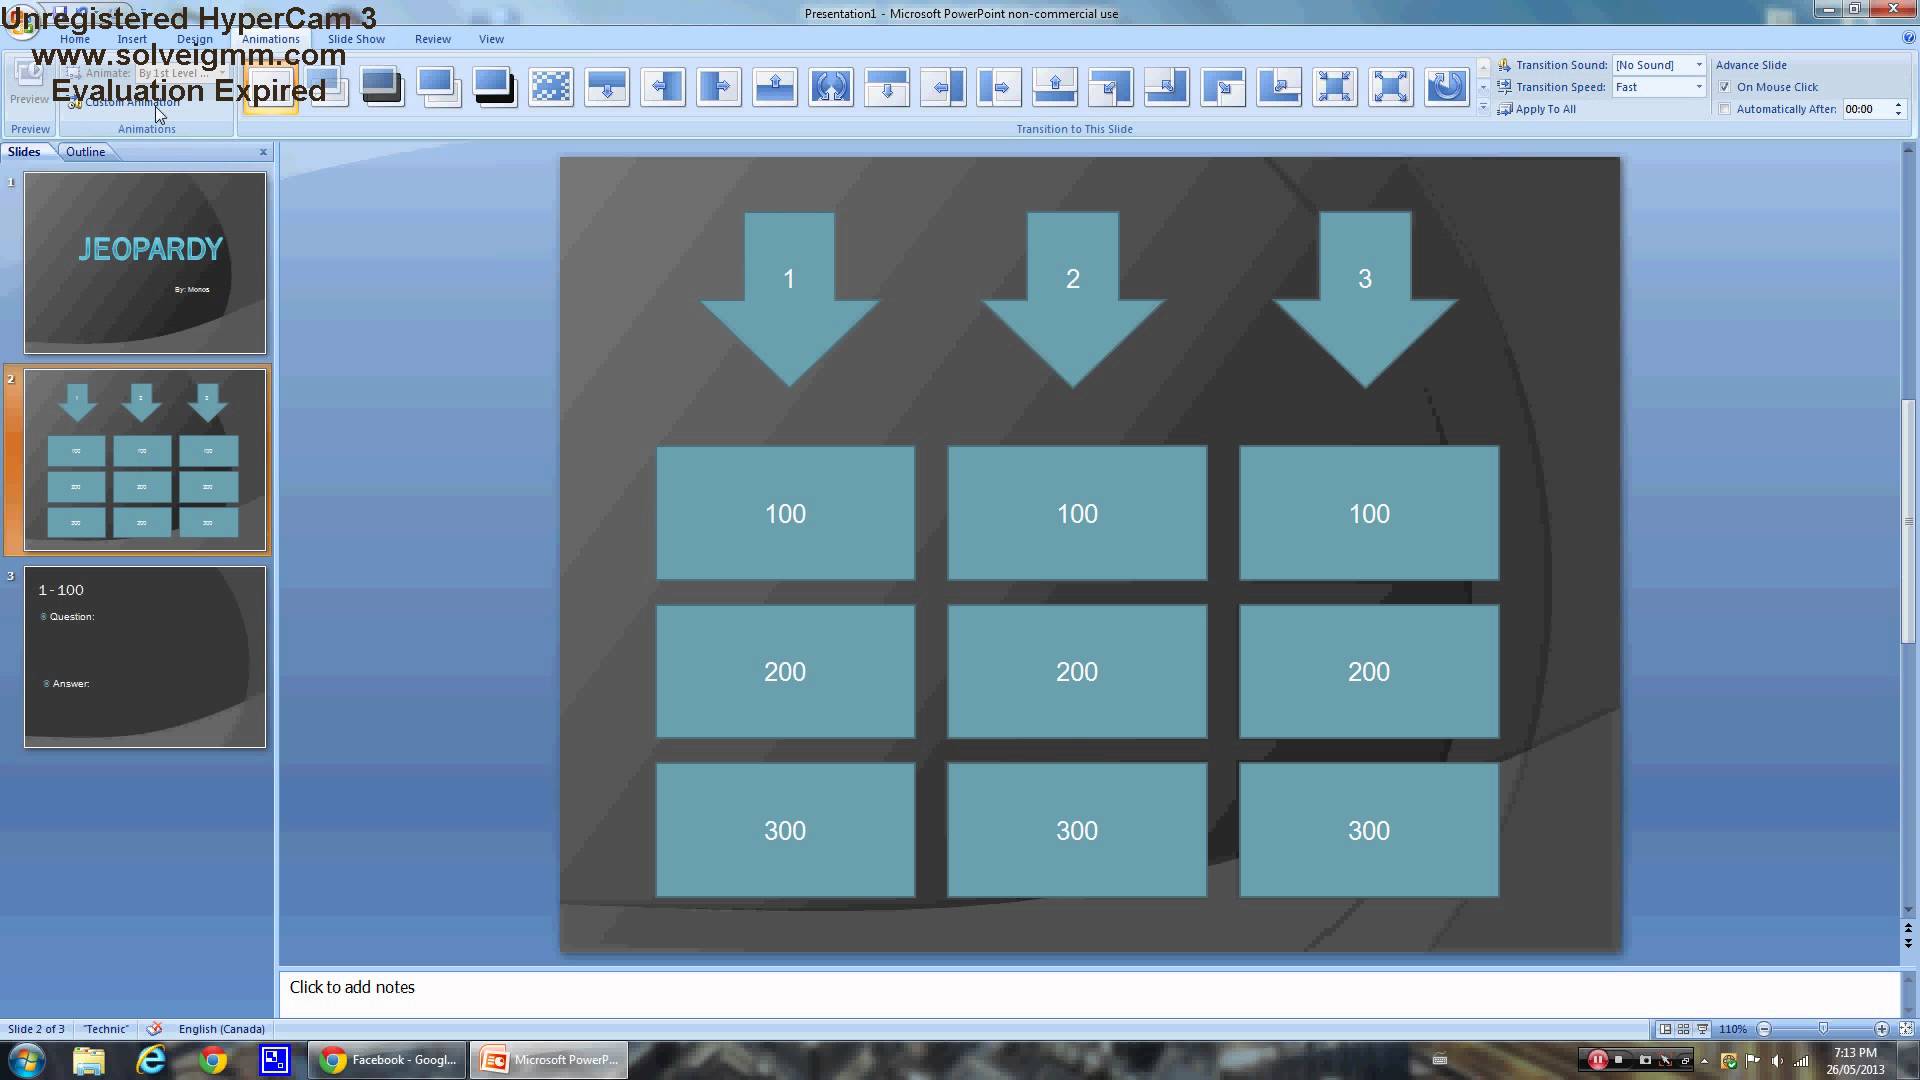Start Slide Show from status bar icon
Image resolution: width=1920 pixels, height=1080 pixels.
(x=1702, y=1029)
